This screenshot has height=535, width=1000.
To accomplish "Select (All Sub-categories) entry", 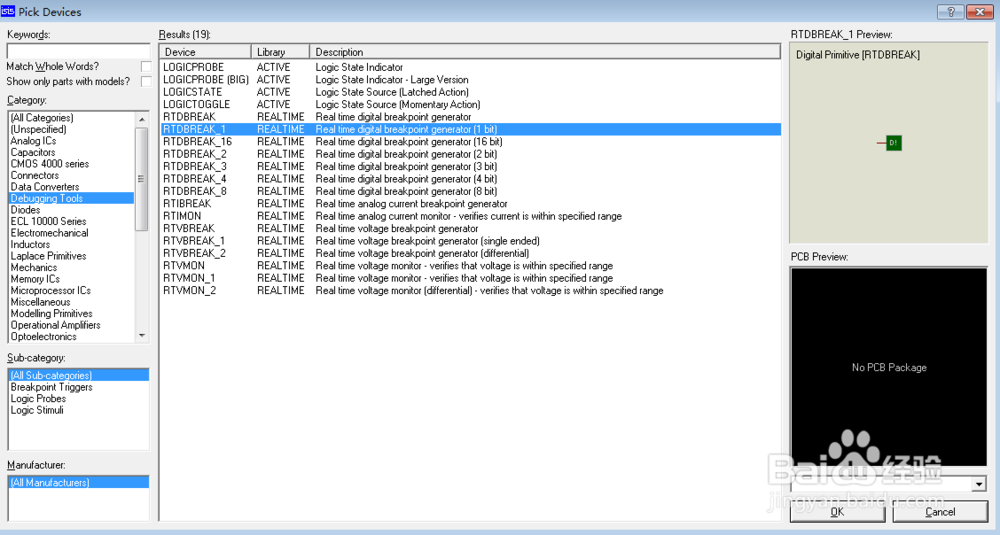I will (x=78, y=376).
